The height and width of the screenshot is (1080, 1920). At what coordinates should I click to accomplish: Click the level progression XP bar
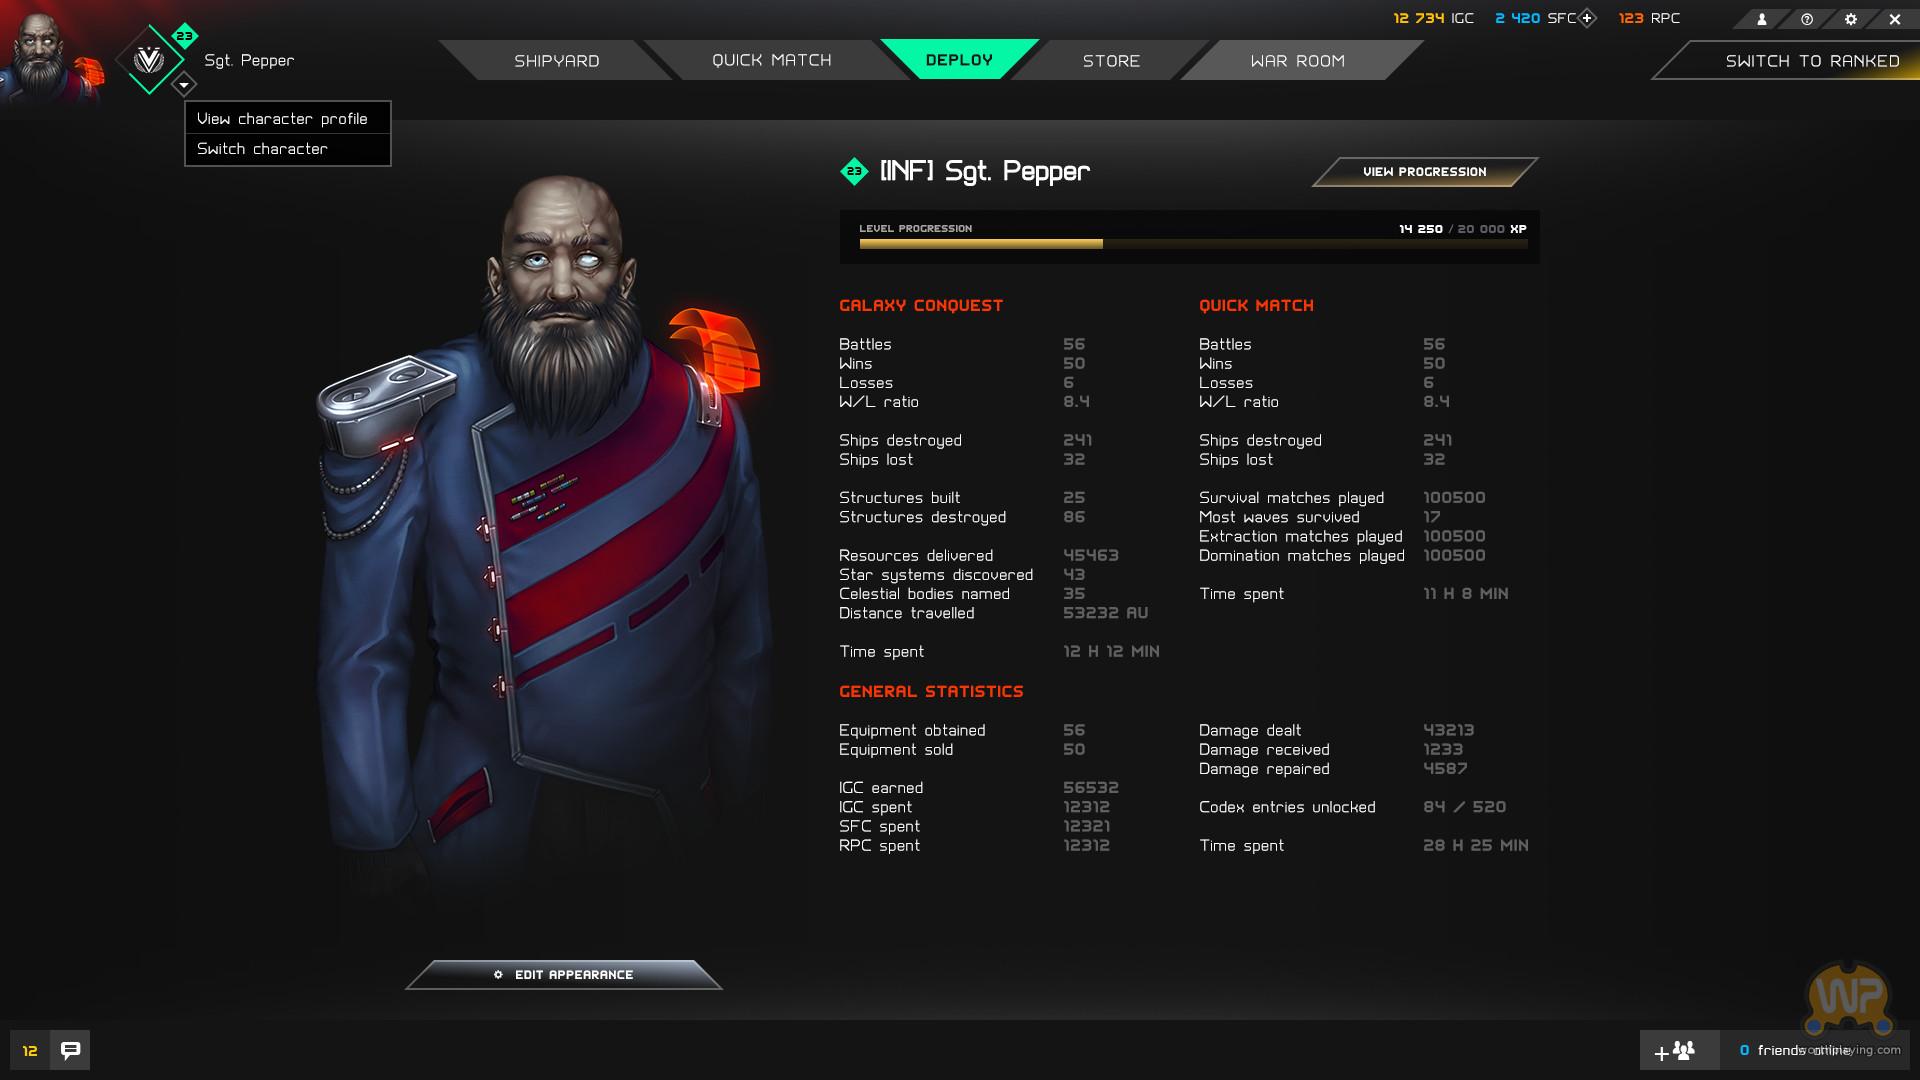coord(1193,244)
